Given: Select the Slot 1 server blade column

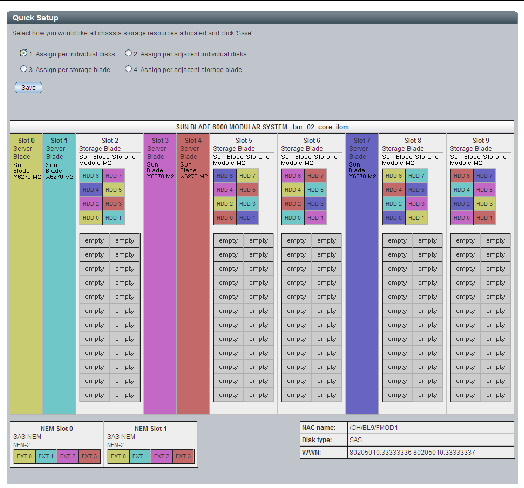Looking at the screenshot, I should [x=59, y=274].
